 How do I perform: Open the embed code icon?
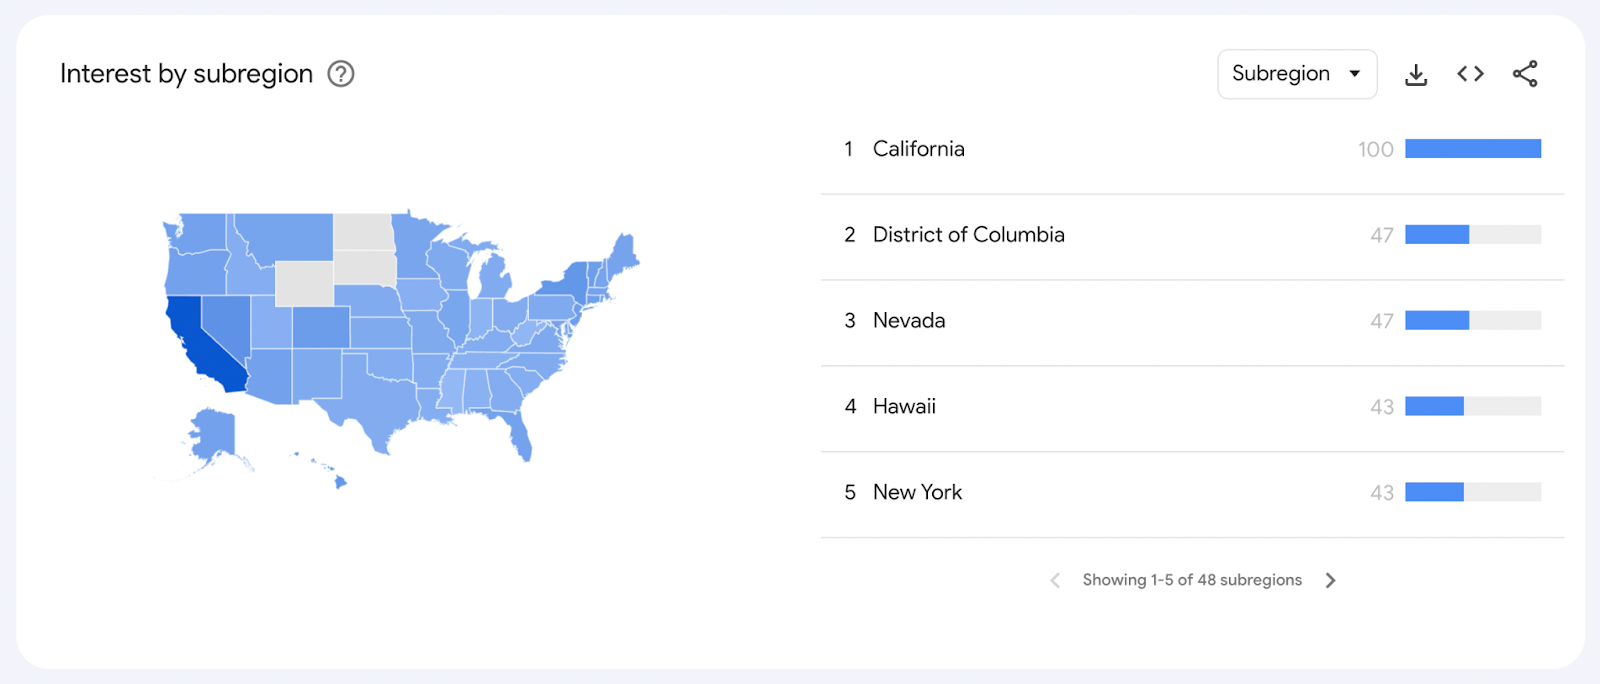pos(1470,74)
